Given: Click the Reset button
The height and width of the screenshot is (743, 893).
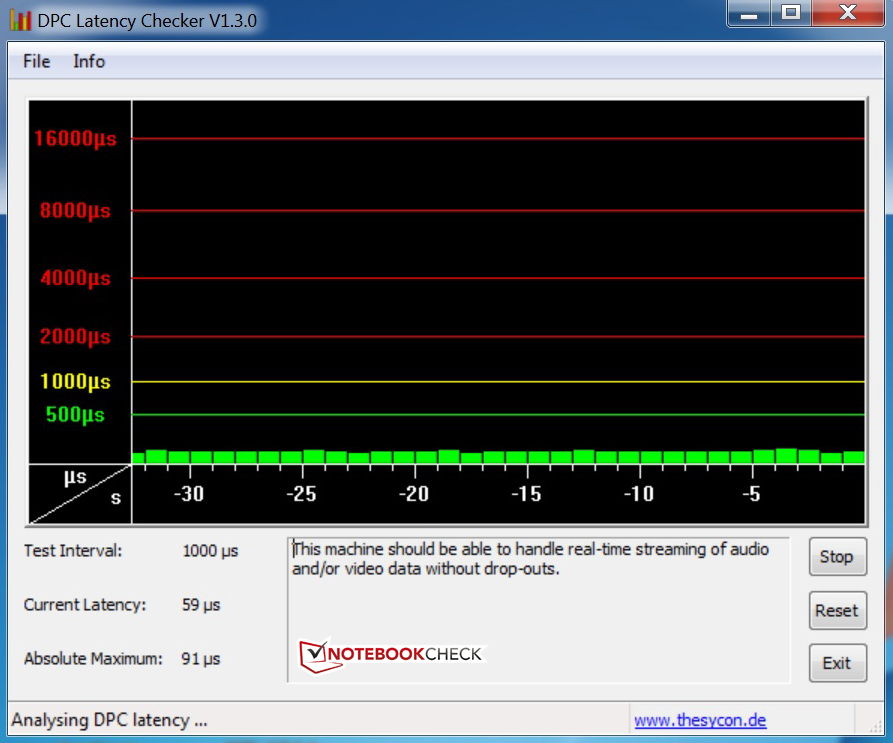Looking at the screenshot, I should tap(837, 610).
